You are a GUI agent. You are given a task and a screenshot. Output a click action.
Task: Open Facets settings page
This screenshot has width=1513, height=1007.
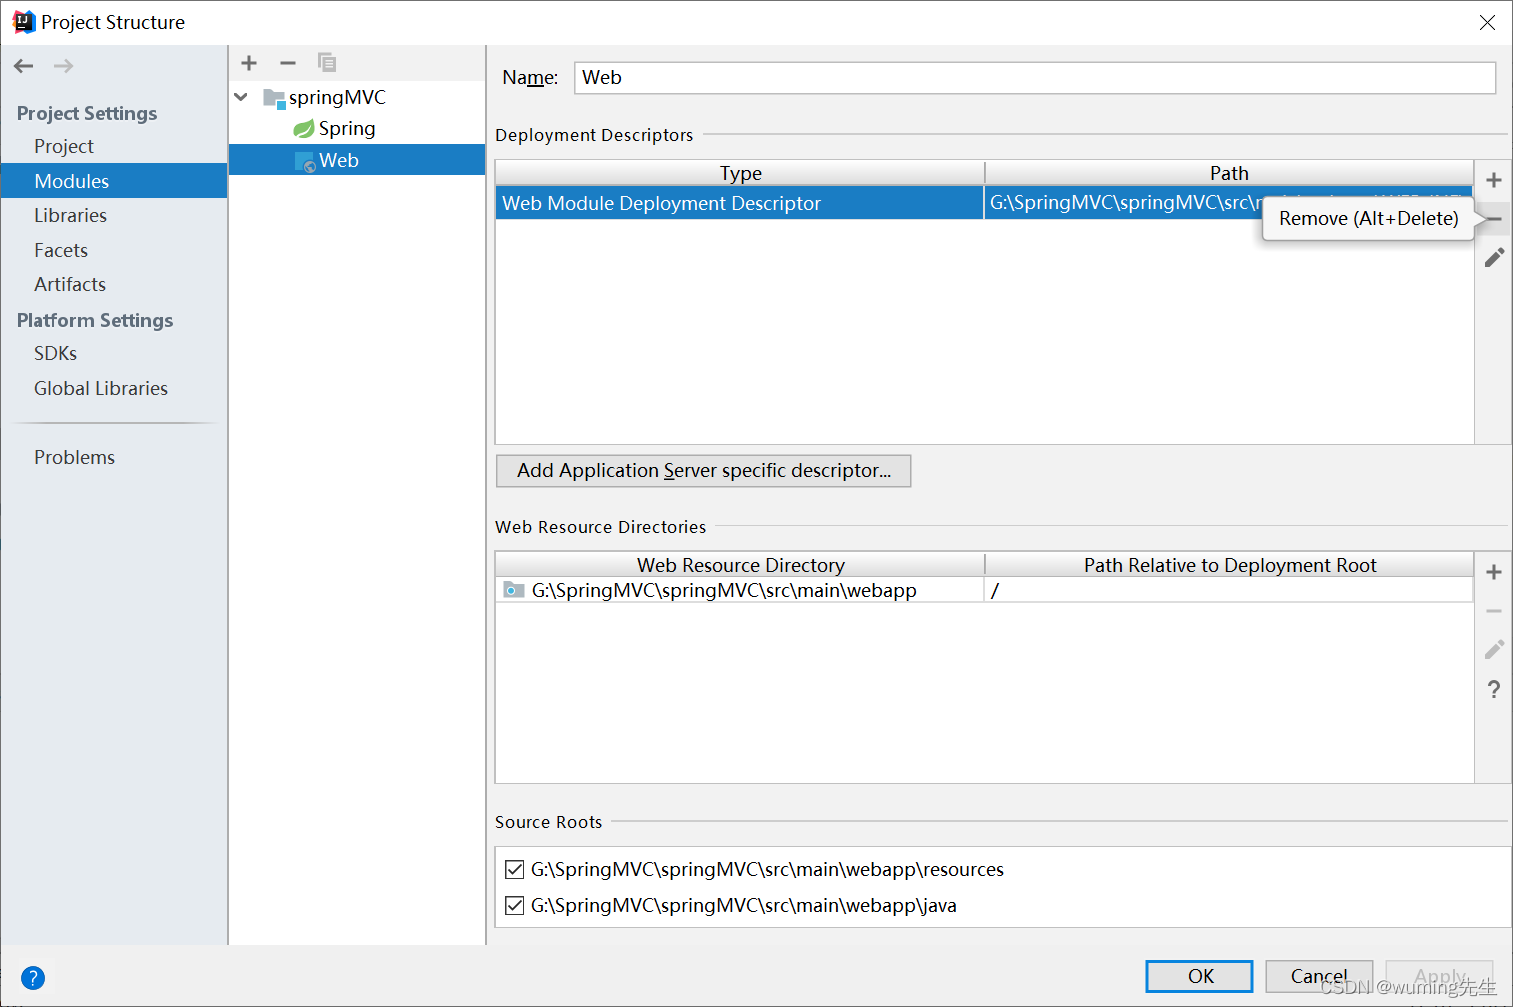[61, 250]
